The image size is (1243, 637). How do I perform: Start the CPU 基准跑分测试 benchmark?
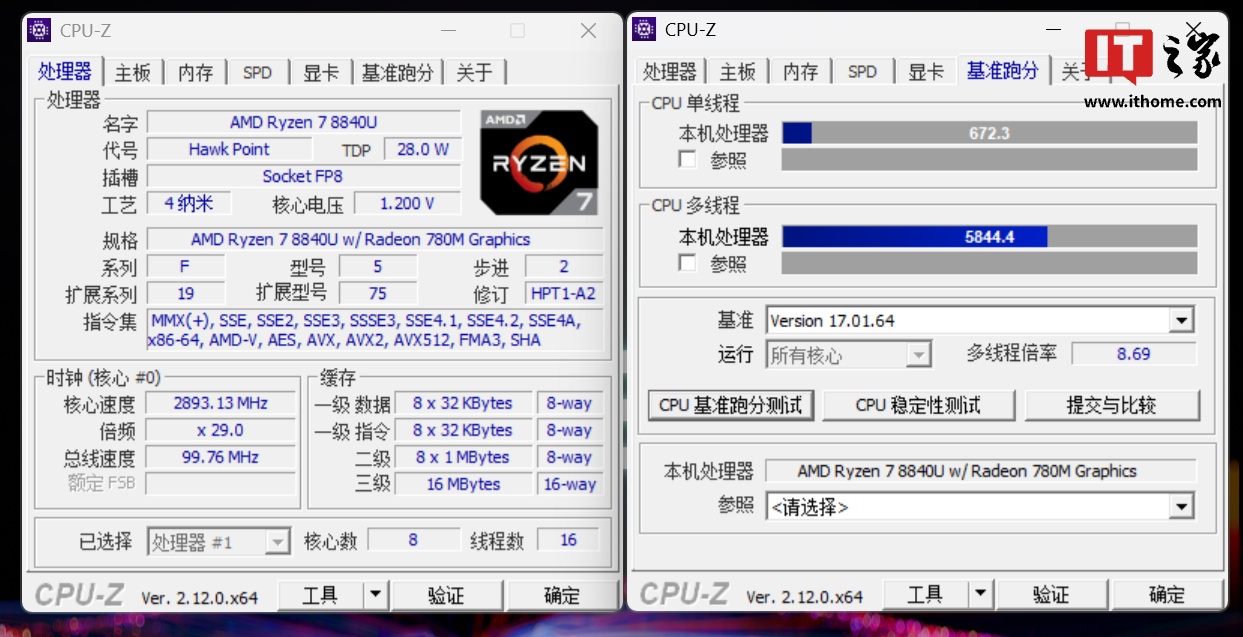(730, 405)
